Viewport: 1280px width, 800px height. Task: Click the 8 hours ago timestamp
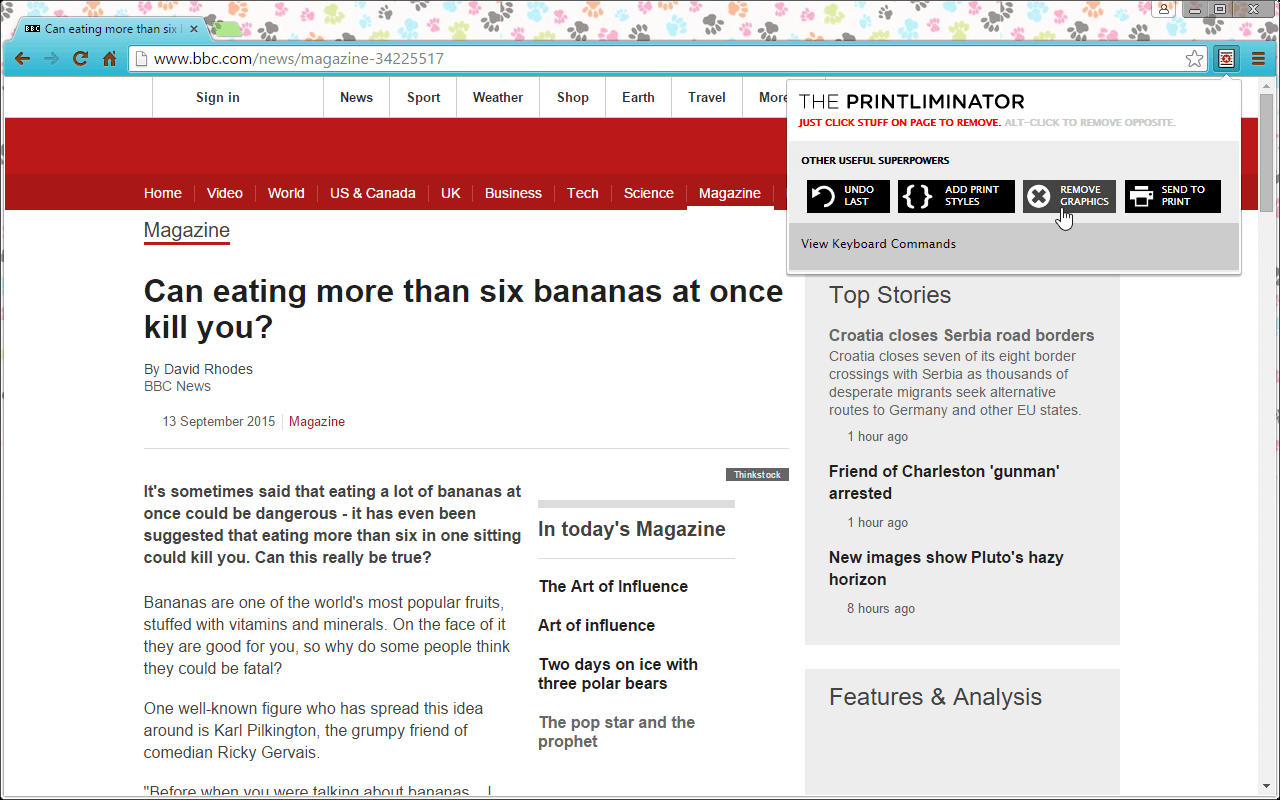(881, 609)
